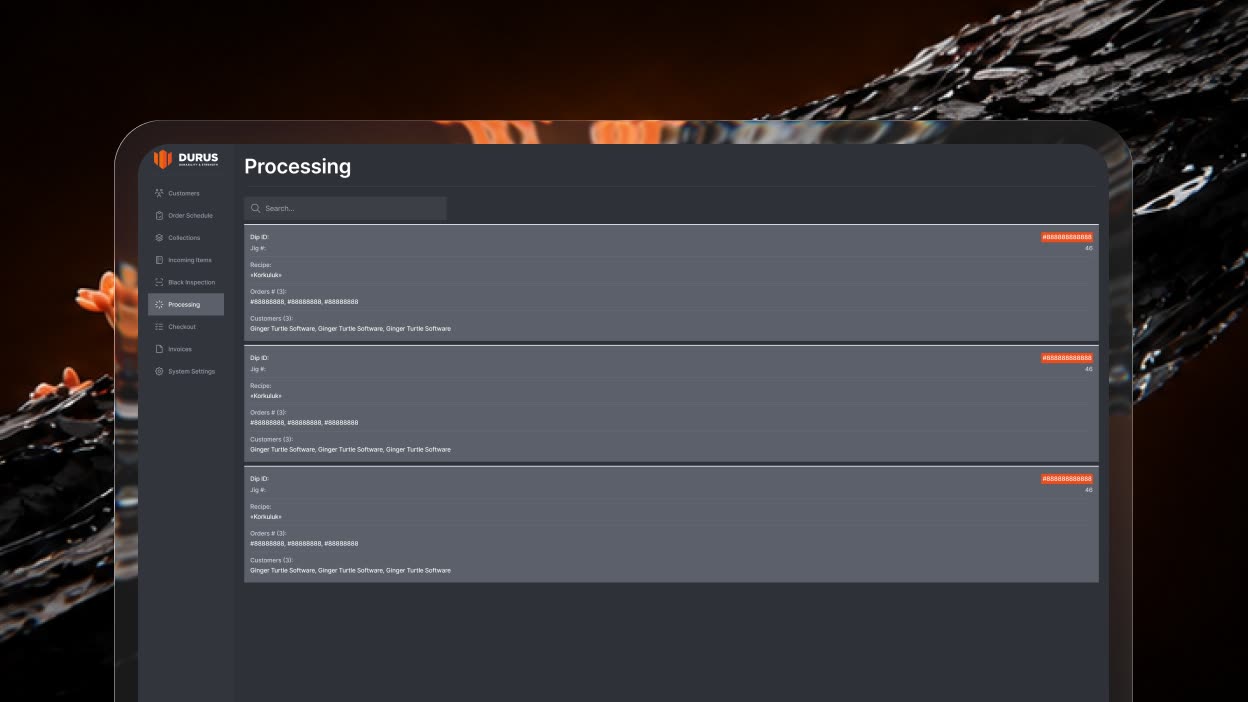The width and height of the screenshot is (1248, 702).
Task: Open Customers via its people icon
Action: 159,193
